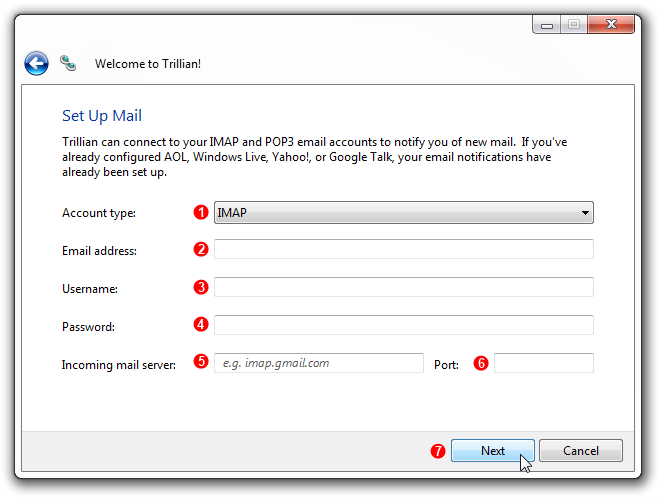660x497 pixels.
Task: Click the Trillian logo icon
Action: pyautogui.click(x=68, y=63)
